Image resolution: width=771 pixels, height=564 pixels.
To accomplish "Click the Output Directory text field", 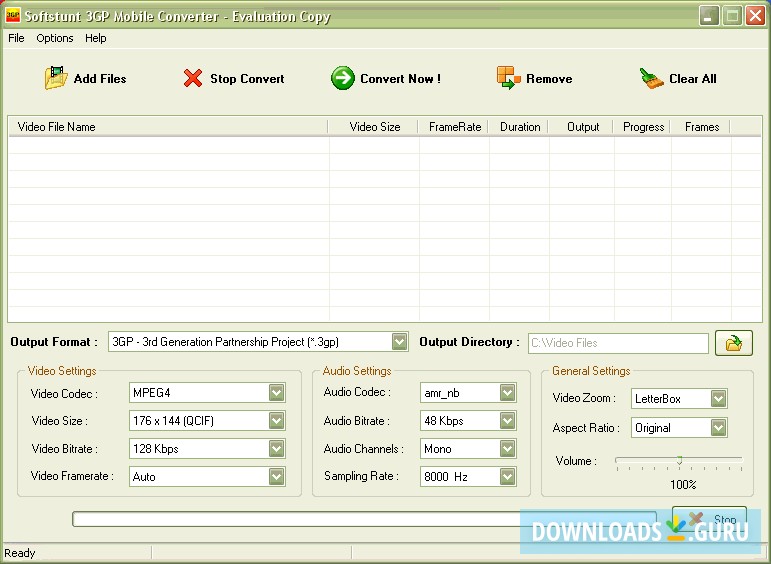I will (618, 343).
